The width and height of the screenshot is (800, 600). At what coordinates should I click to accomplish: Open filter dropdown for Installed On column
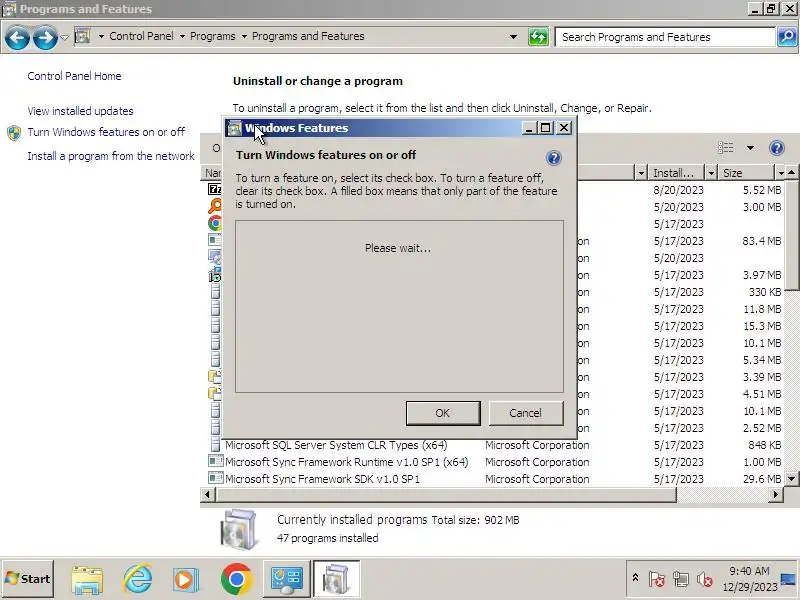pyautogui.click(x=711, y=173)
